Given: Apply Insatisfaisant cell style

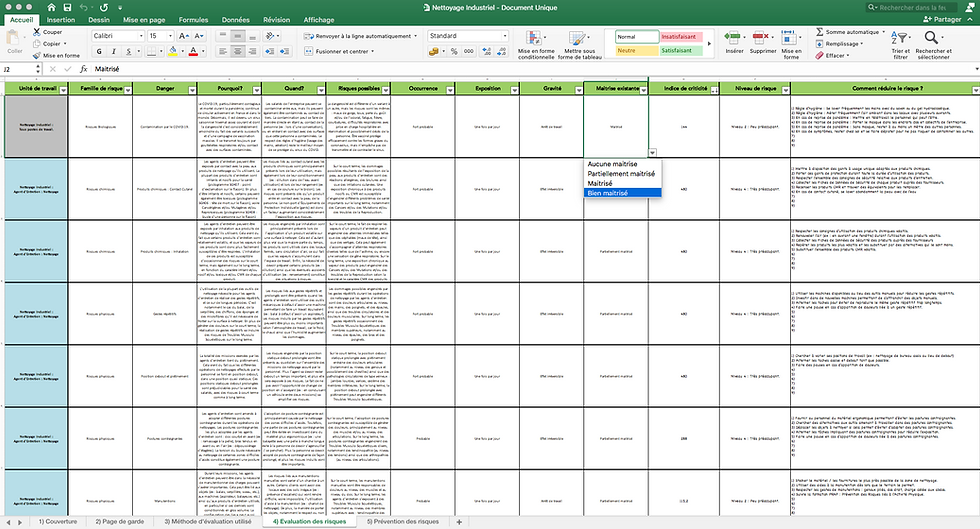Looking at the screenshot, I should pos(681,37).
